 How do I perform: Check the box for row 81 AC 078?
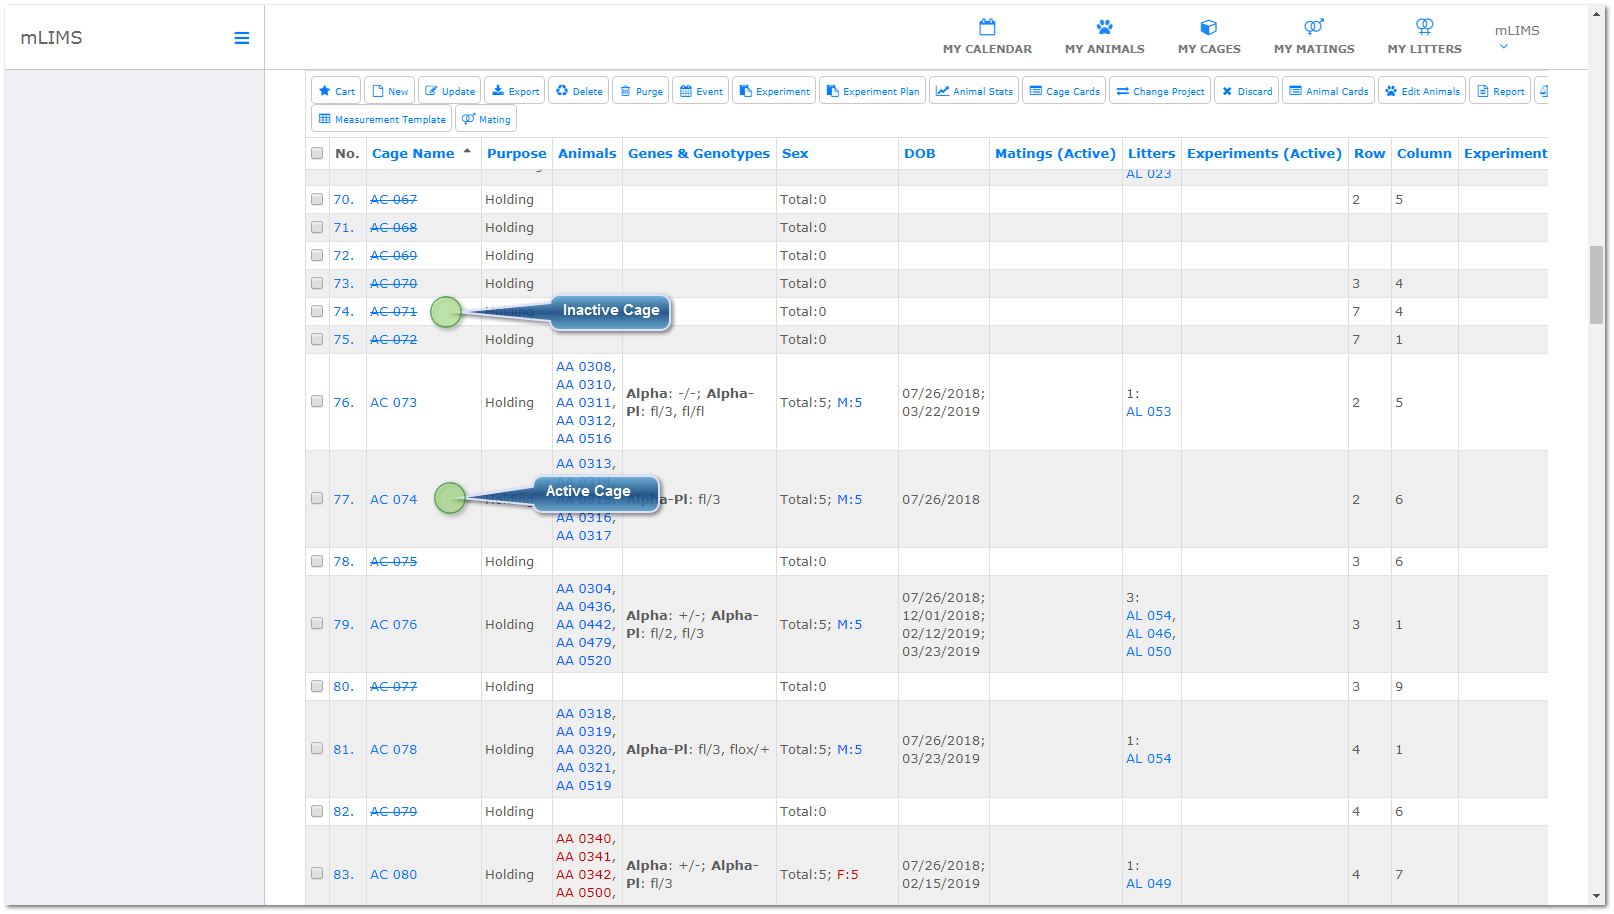pyautogui.click(x=317, y=748)
